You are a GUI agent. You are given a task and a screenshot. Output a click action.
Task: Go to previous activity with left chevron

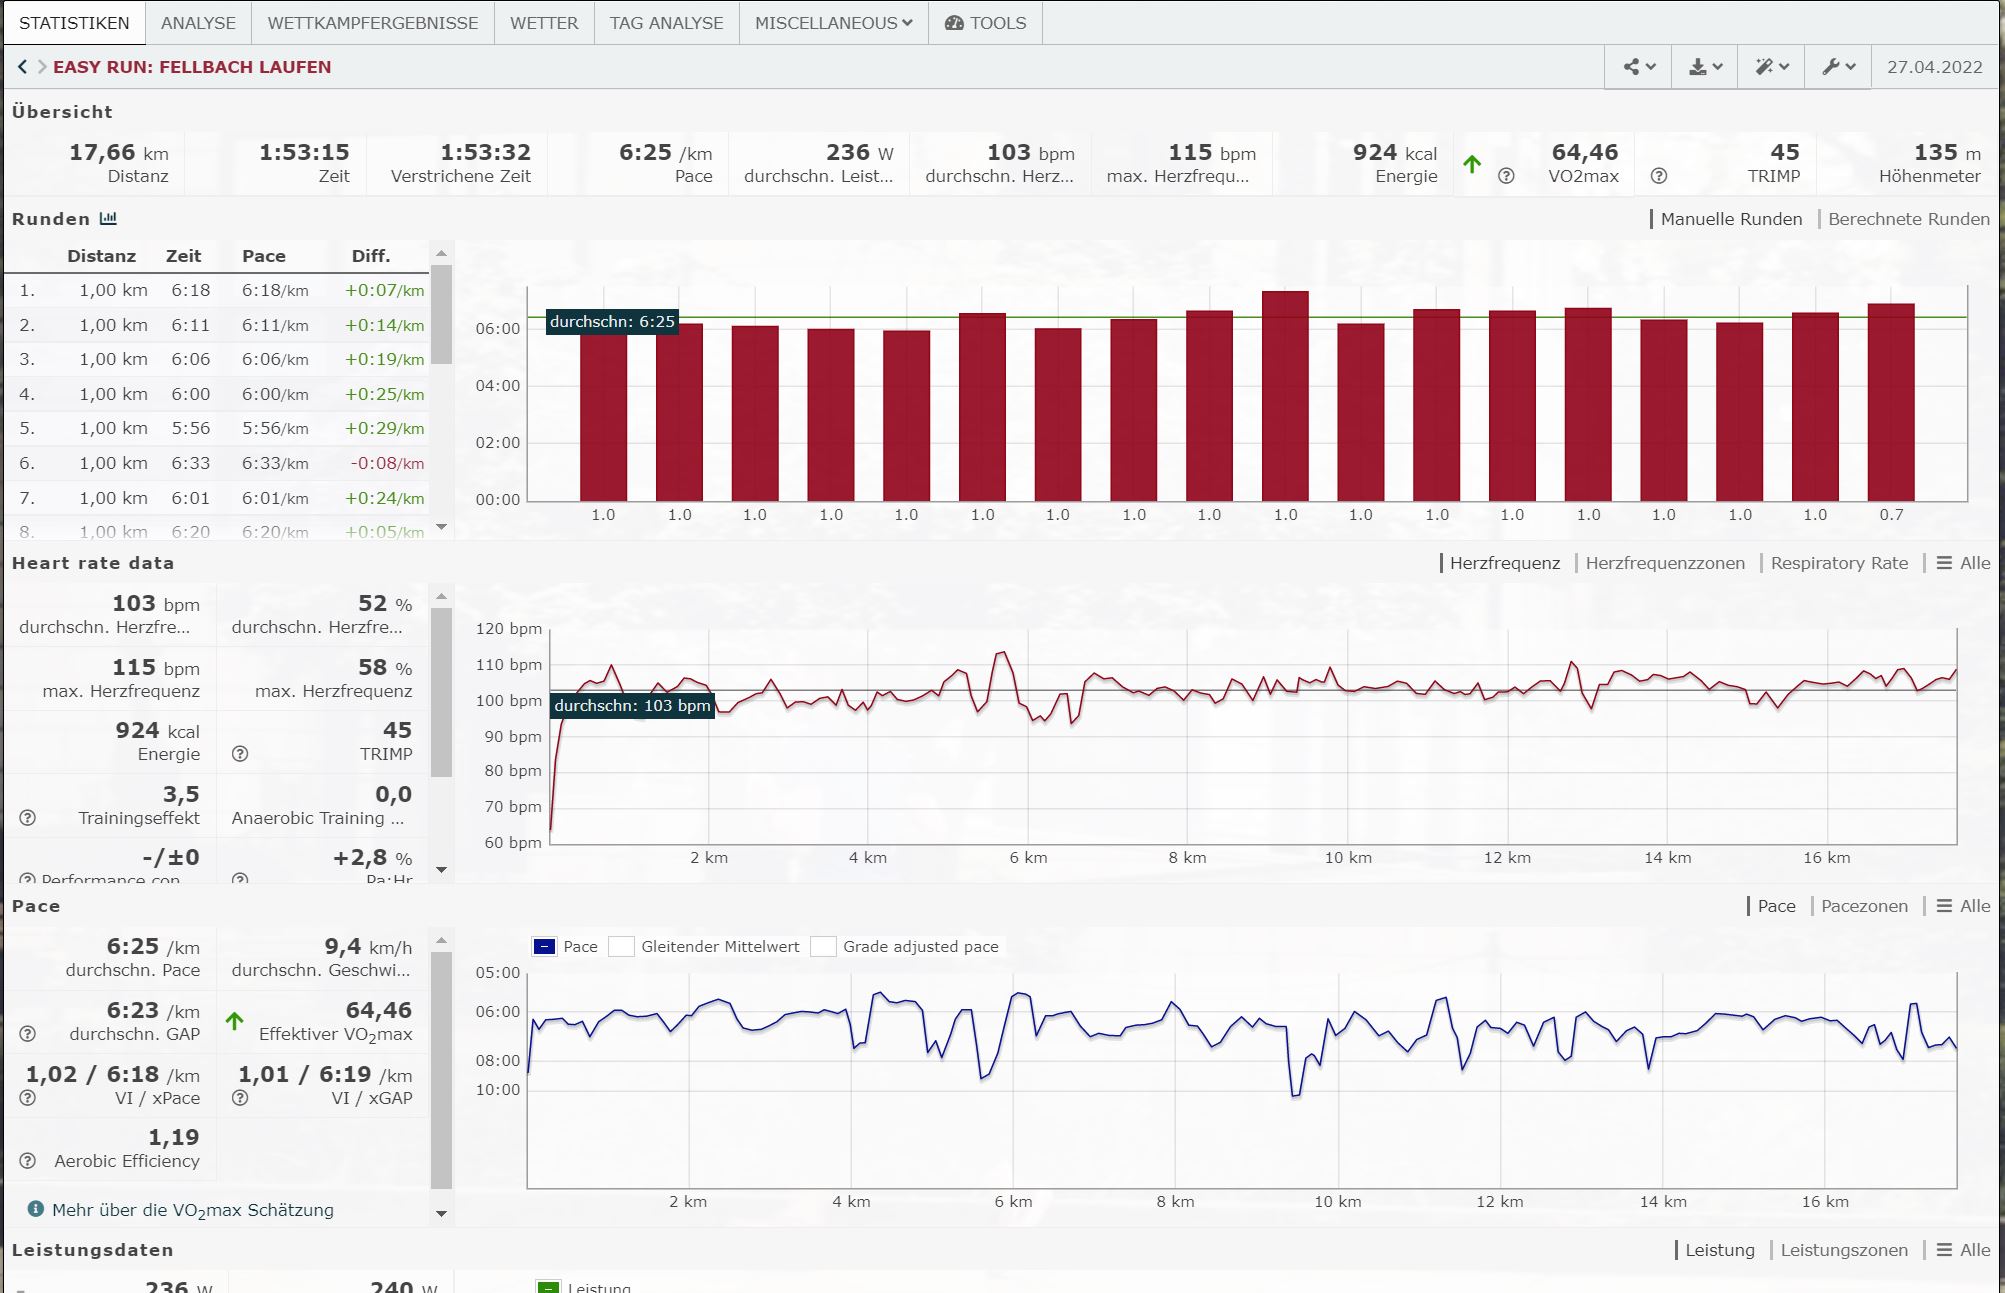[22, 67]
